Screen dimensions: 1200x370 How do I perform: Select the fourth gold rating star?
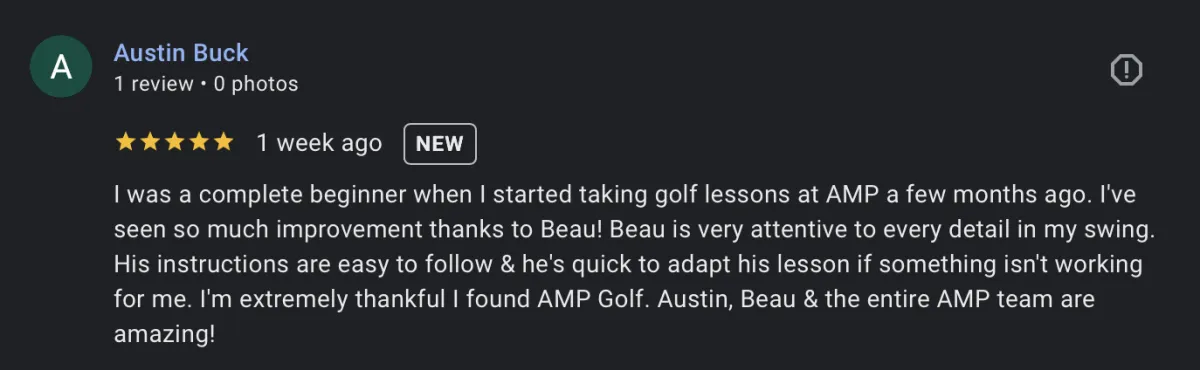tap(198, 143)
